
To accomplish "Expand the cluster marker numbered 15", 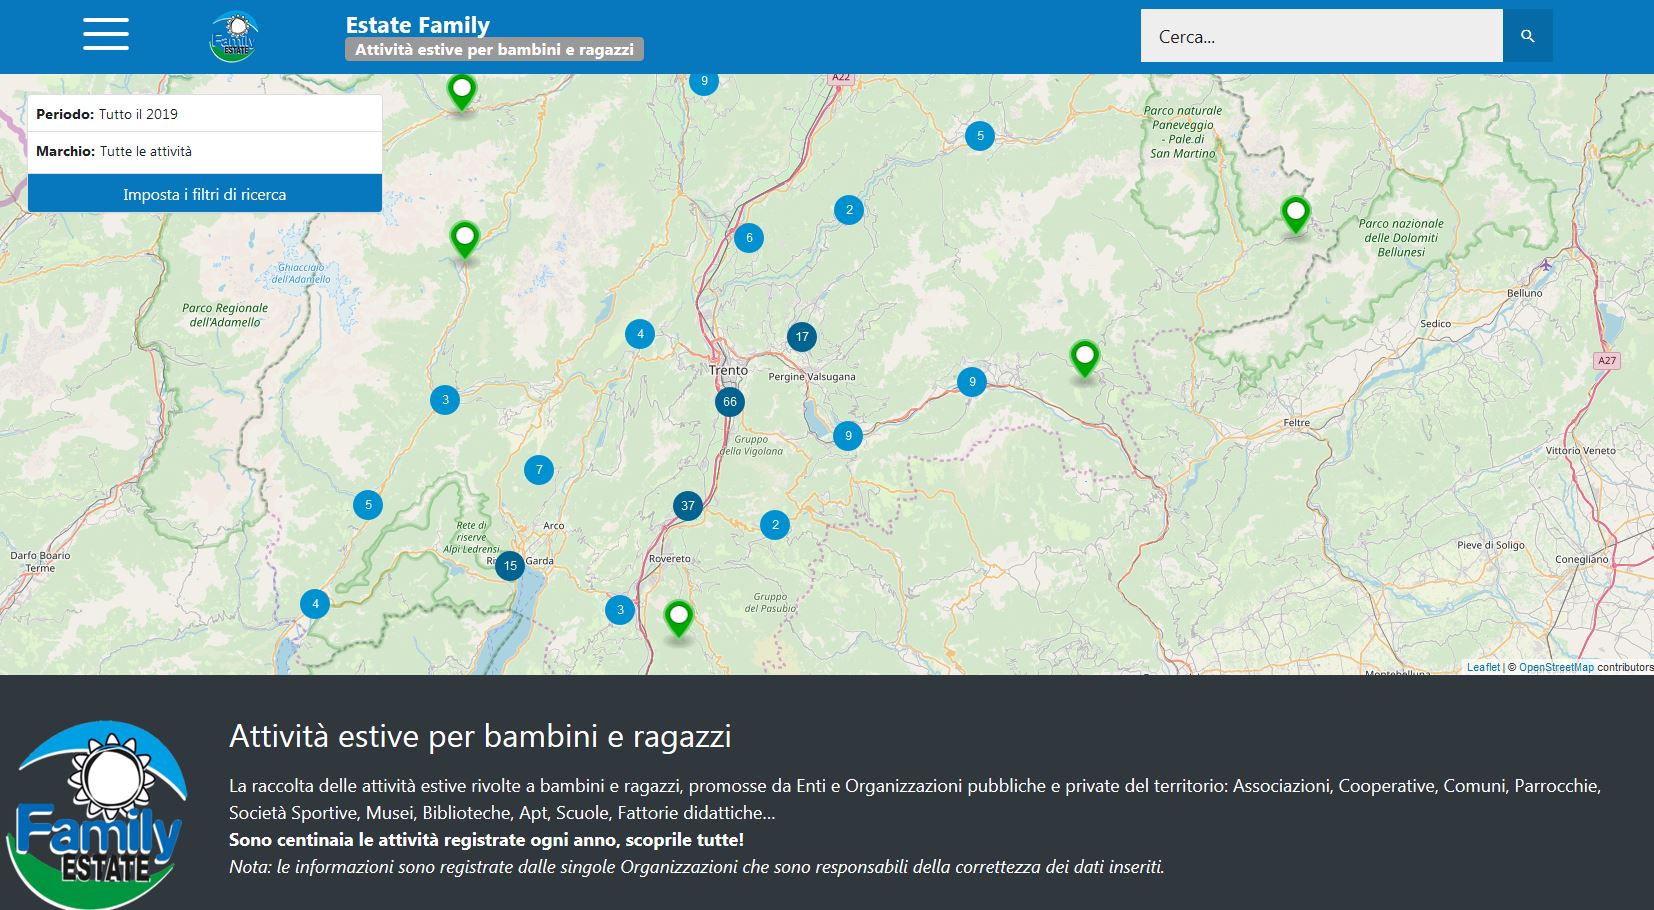I will click(x=510, y=566).
